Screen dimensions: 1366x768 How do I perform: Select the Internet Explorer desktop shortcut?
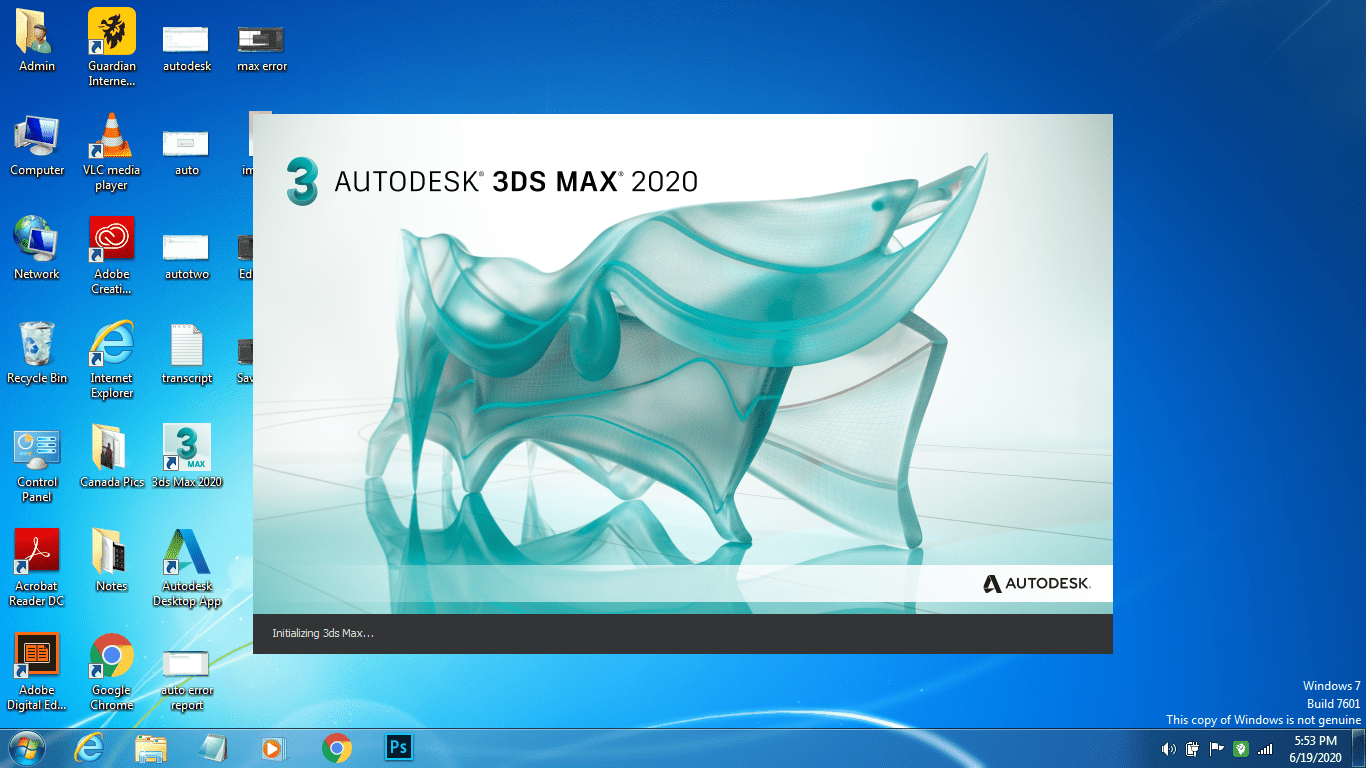click(112, 359)
